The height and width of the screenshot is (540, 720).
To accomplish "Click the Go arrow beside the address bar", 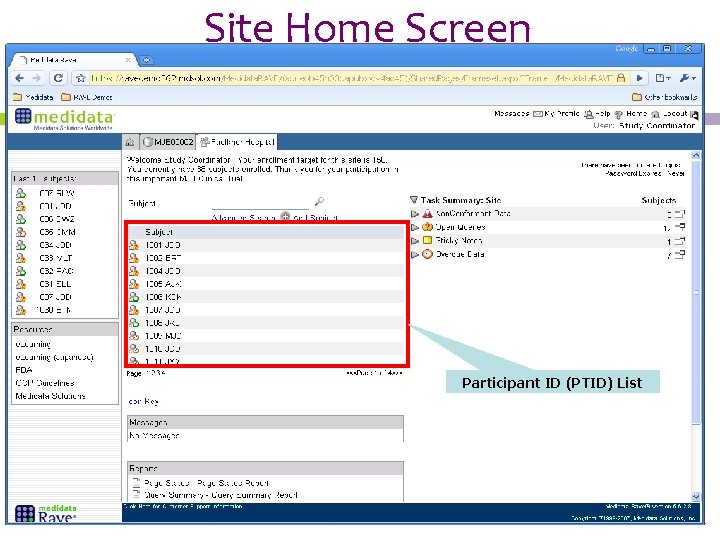I will coord(639,78).
